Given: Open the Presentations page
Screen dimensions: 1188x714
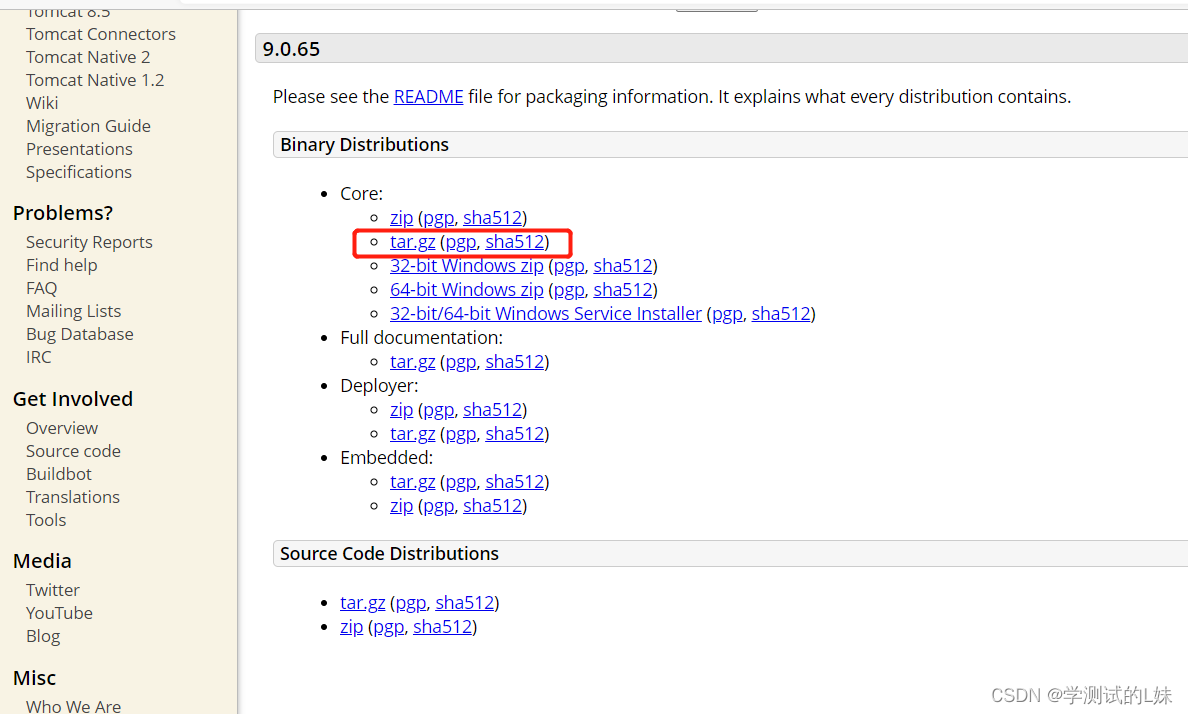Looking at the screenshot, I should coord(79,149).
